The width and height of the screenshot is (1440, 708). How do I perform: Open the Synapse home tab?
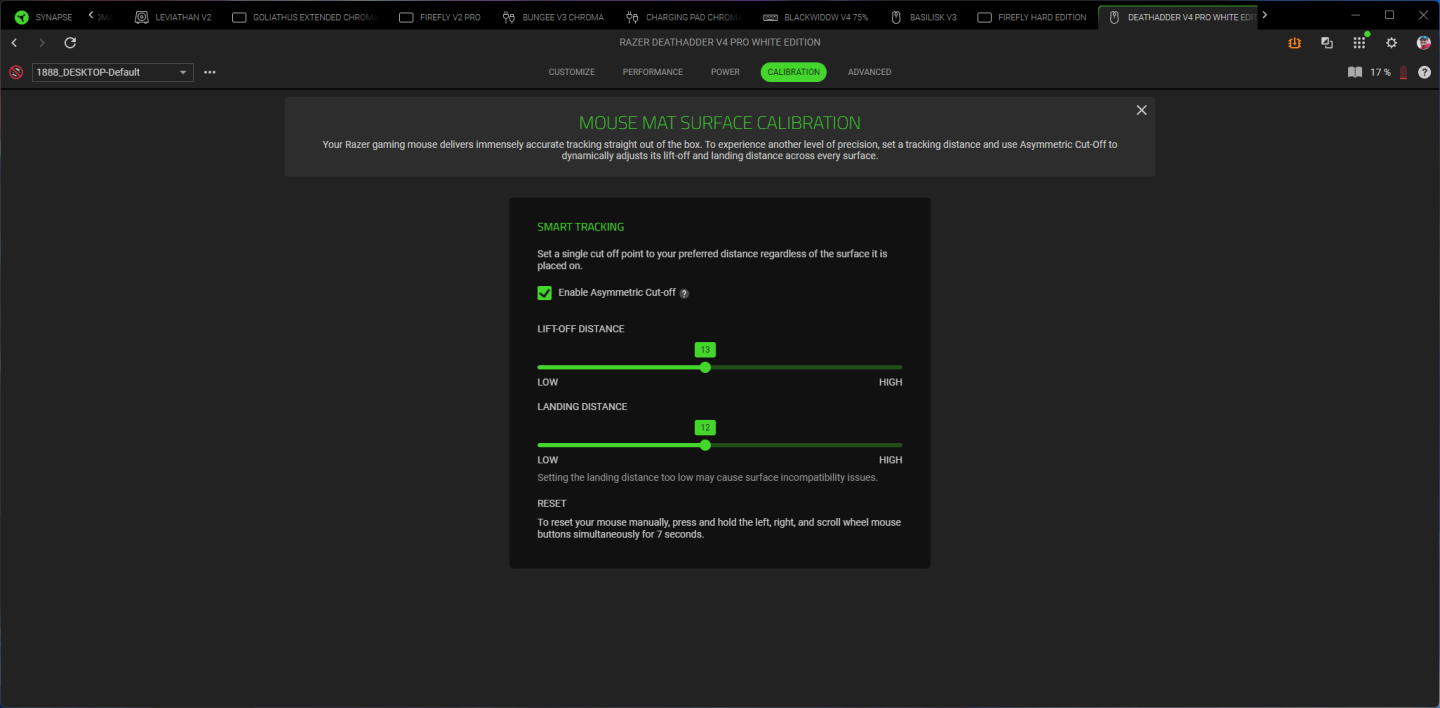[x=44, y=17]
